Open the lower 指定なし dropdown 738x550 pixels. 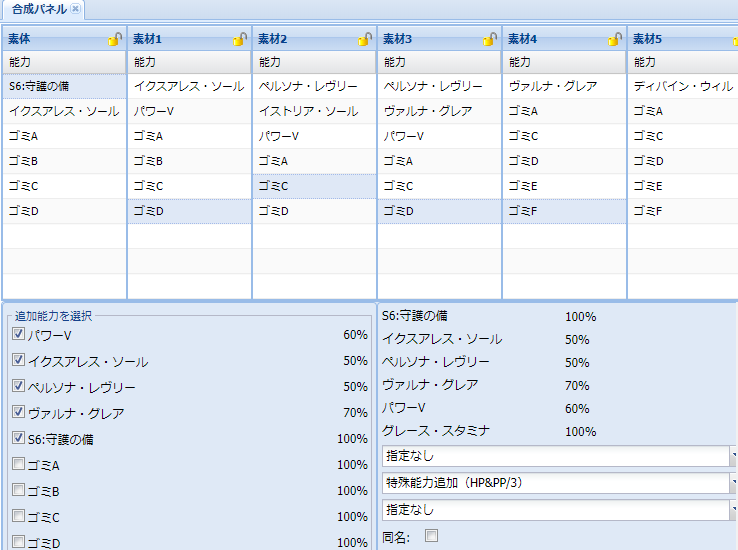(x=559, y=510)
